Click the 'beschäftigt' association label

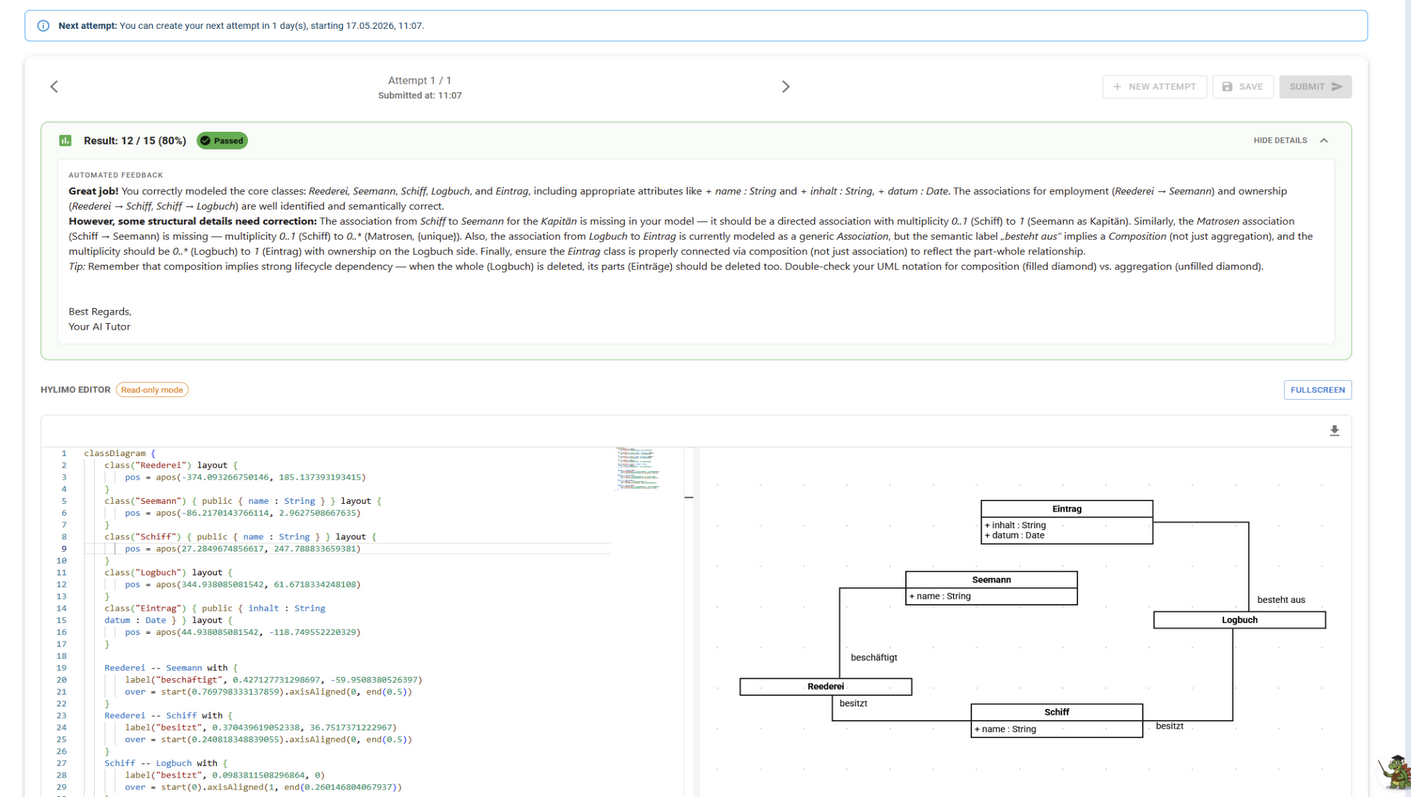(874, 658)
